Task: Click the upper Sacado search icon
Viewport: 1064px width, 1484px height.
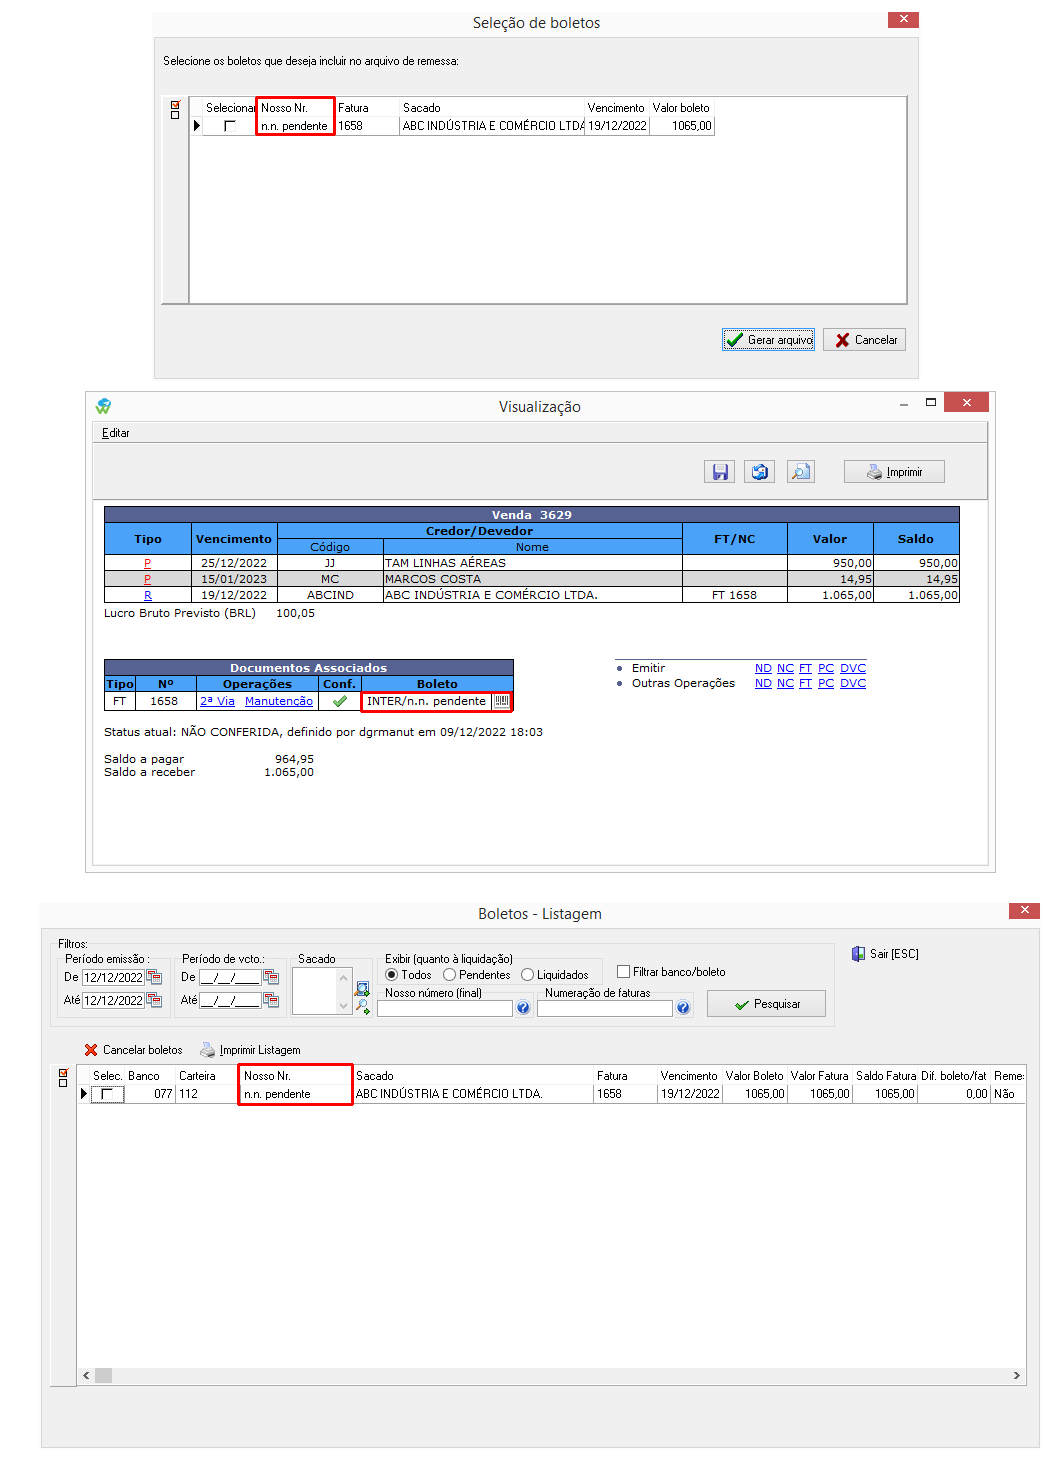Action: pos(362,988)
